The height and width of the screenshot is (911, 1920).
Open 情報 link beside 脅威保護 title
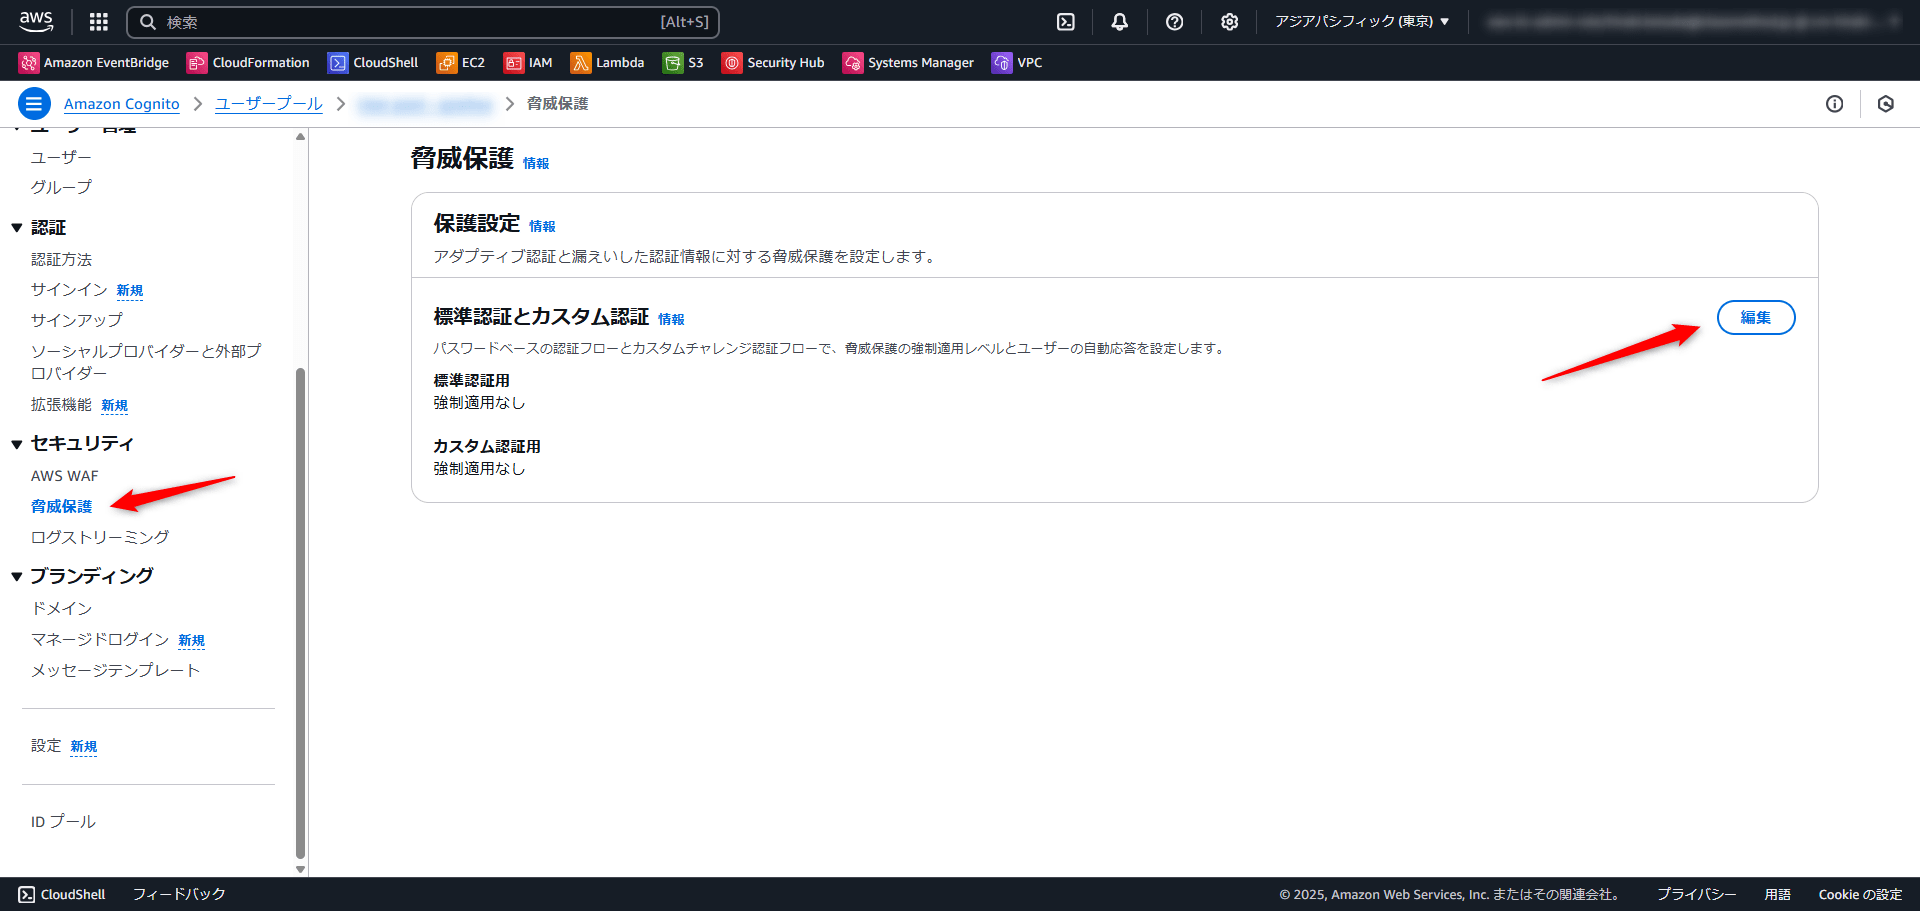point(536,163)
